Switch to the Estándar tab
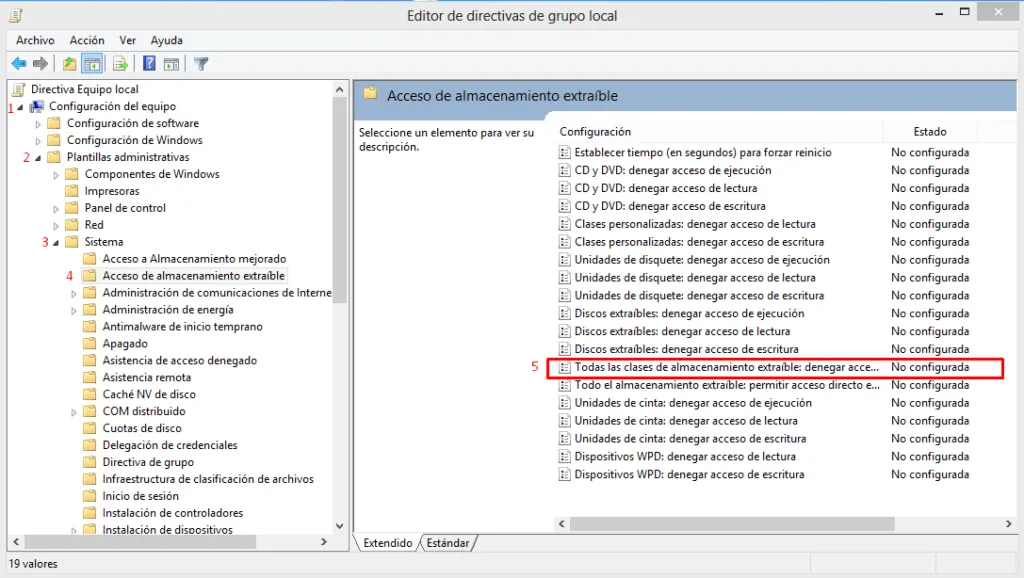 pos(448,543)
